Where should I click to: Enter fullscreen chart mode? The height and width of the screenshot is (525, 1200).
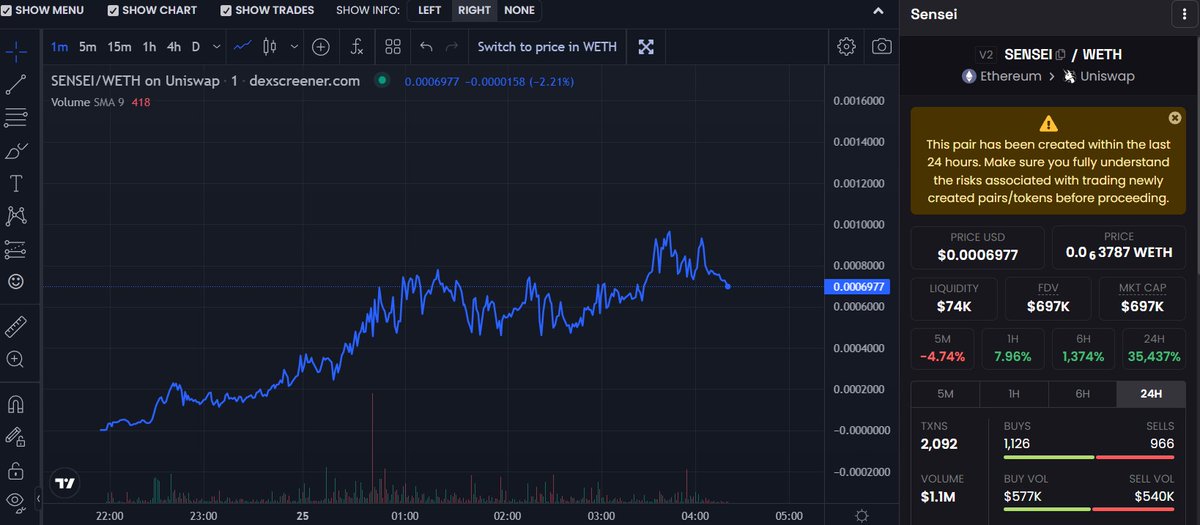(x=647, y=47)
